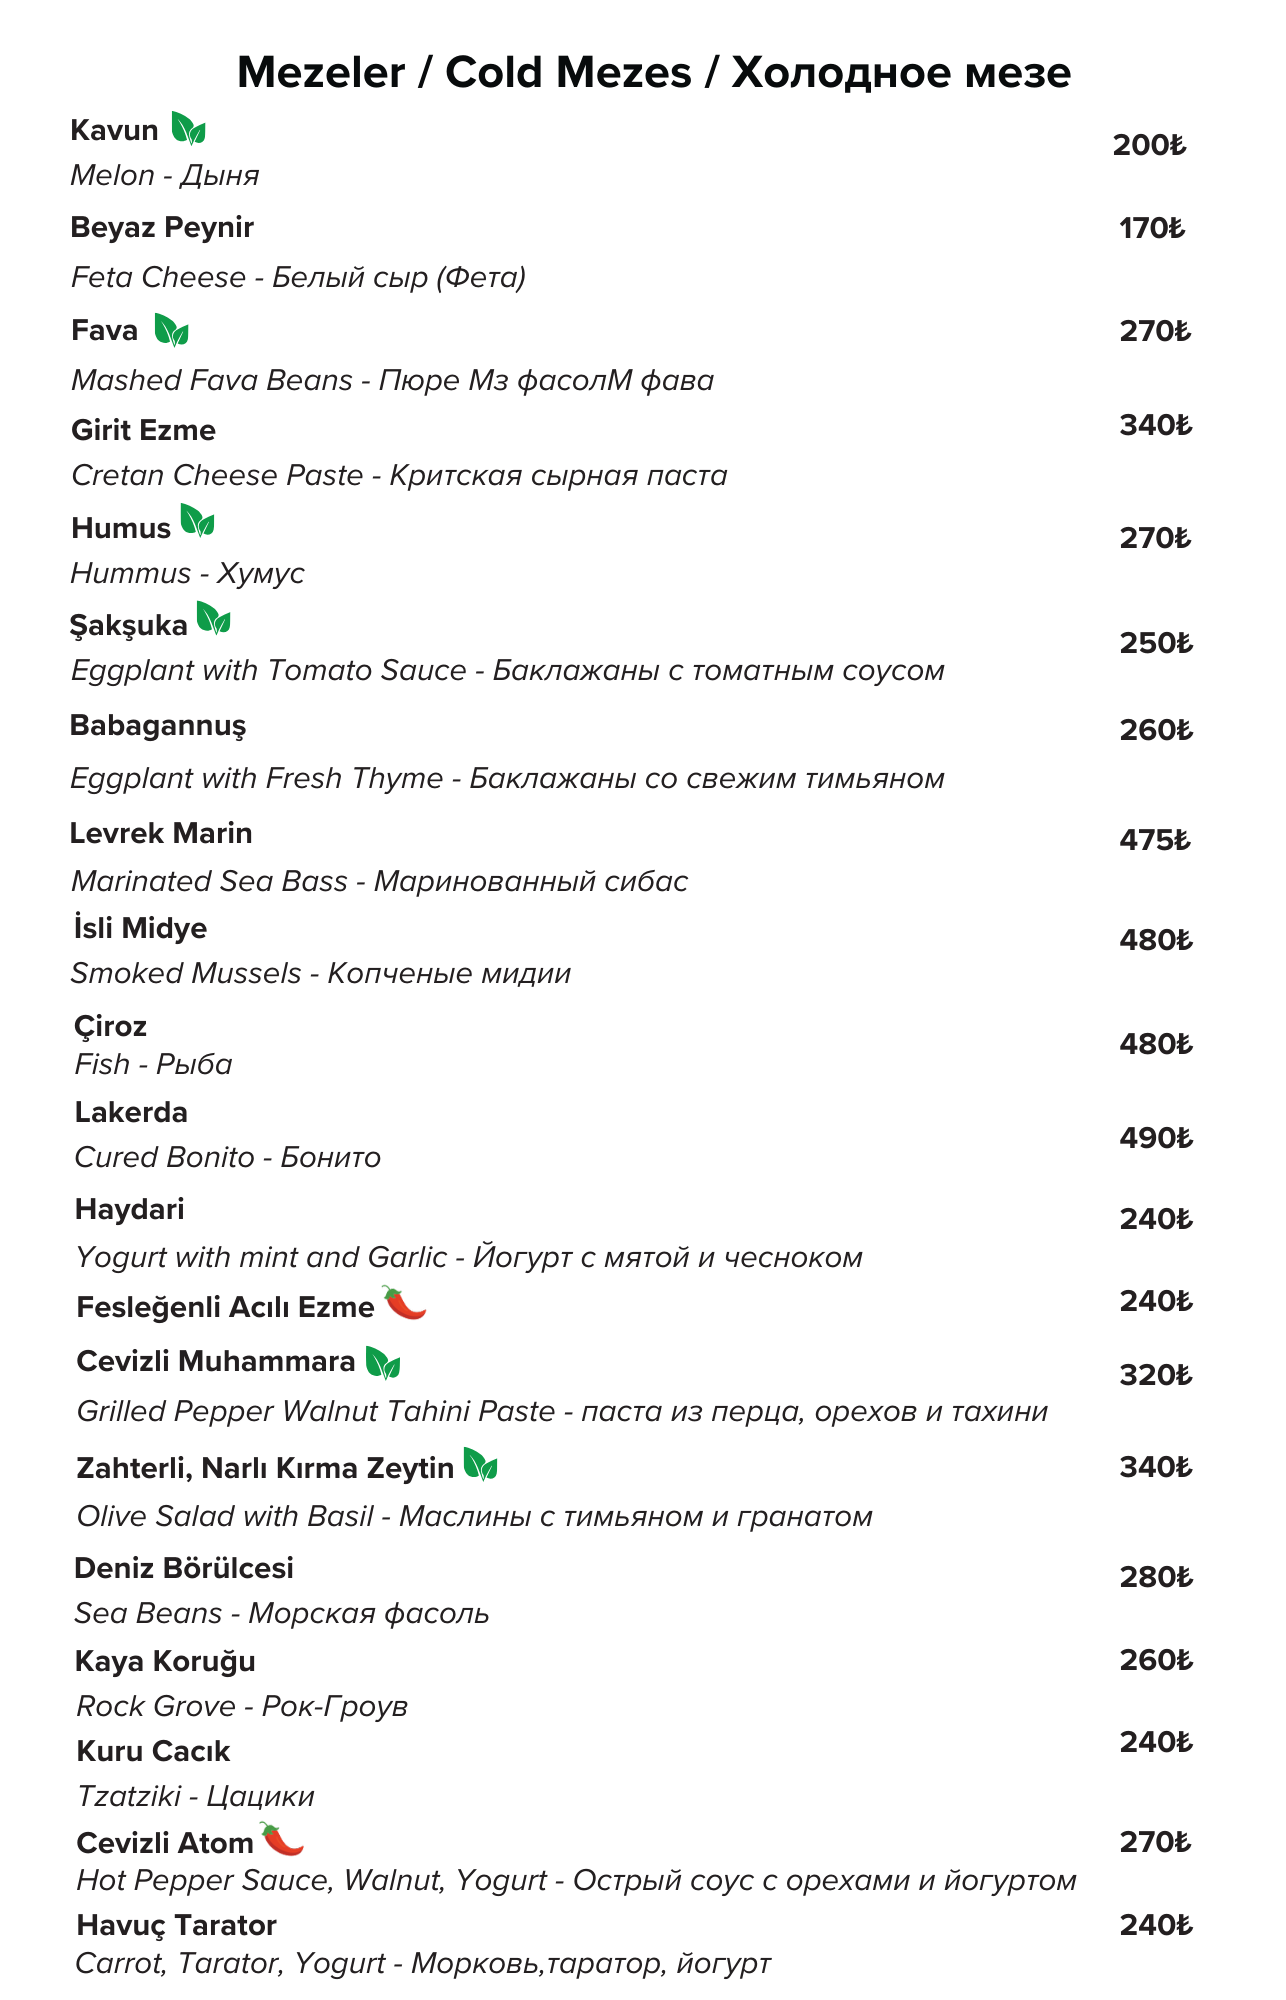Viewport: 1286px width, 2000px height.
Task: Select the Levrek Marin menu item
Action: click(161, 833)
